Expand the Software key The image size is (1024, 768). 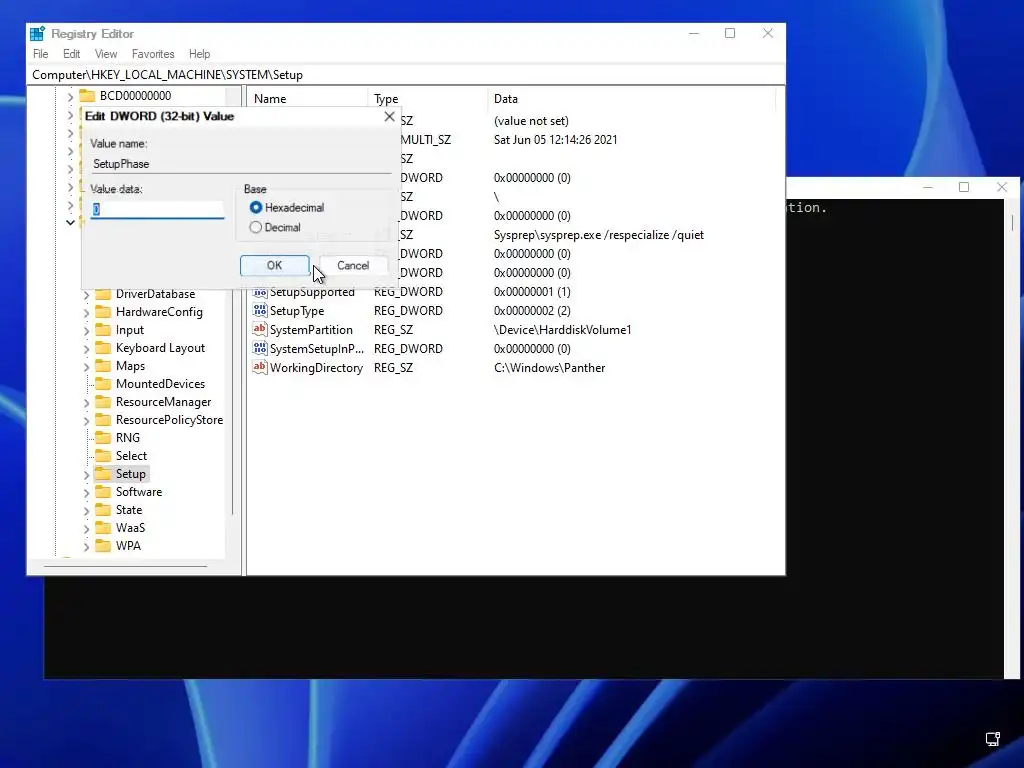pyautogui.click(x=86, y=492)
